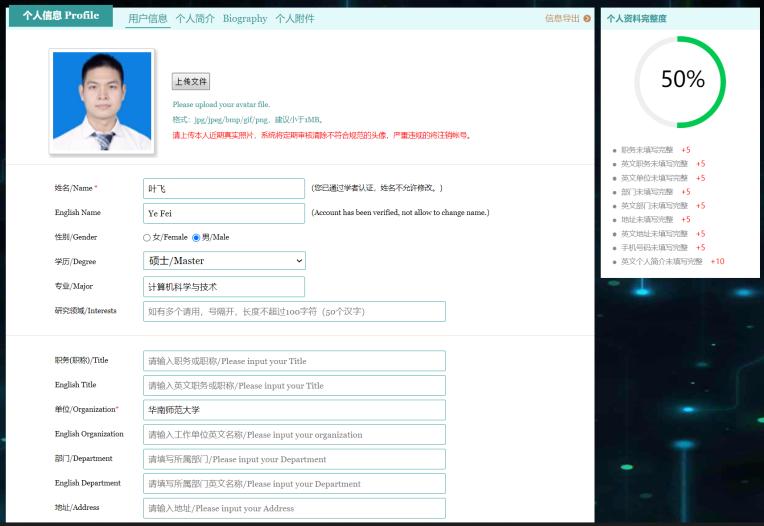Switch to the Biography tab
This screenshot has width=764, height=526.
point(245,18)
